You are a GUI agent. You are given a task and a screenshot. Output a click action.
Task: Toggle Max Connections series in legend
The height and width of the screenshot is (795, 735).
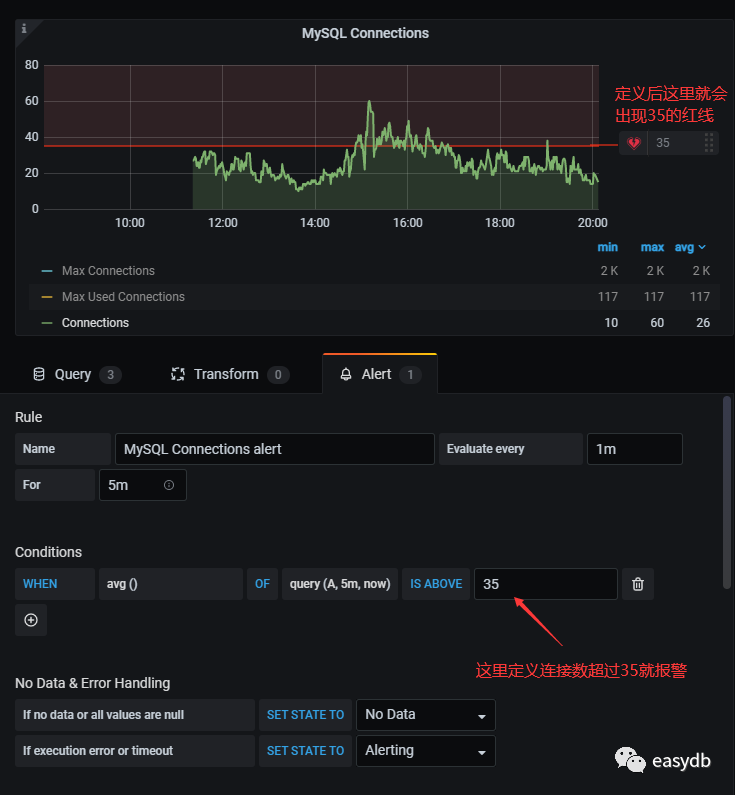[108, 271]
